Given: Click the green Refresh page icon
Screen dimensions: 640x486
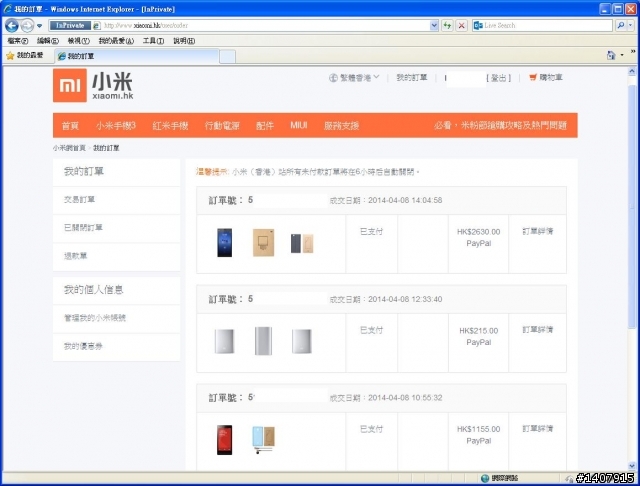Looking at the screenshot, I should point(447,25).
